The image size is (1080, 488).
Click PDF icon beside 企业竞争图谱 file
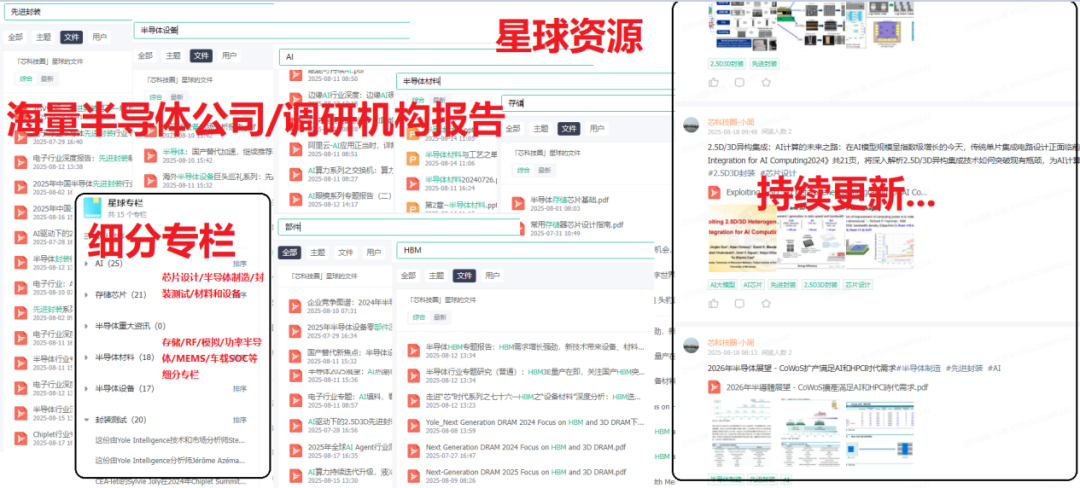pyautogui.click(x=295, y=306)
